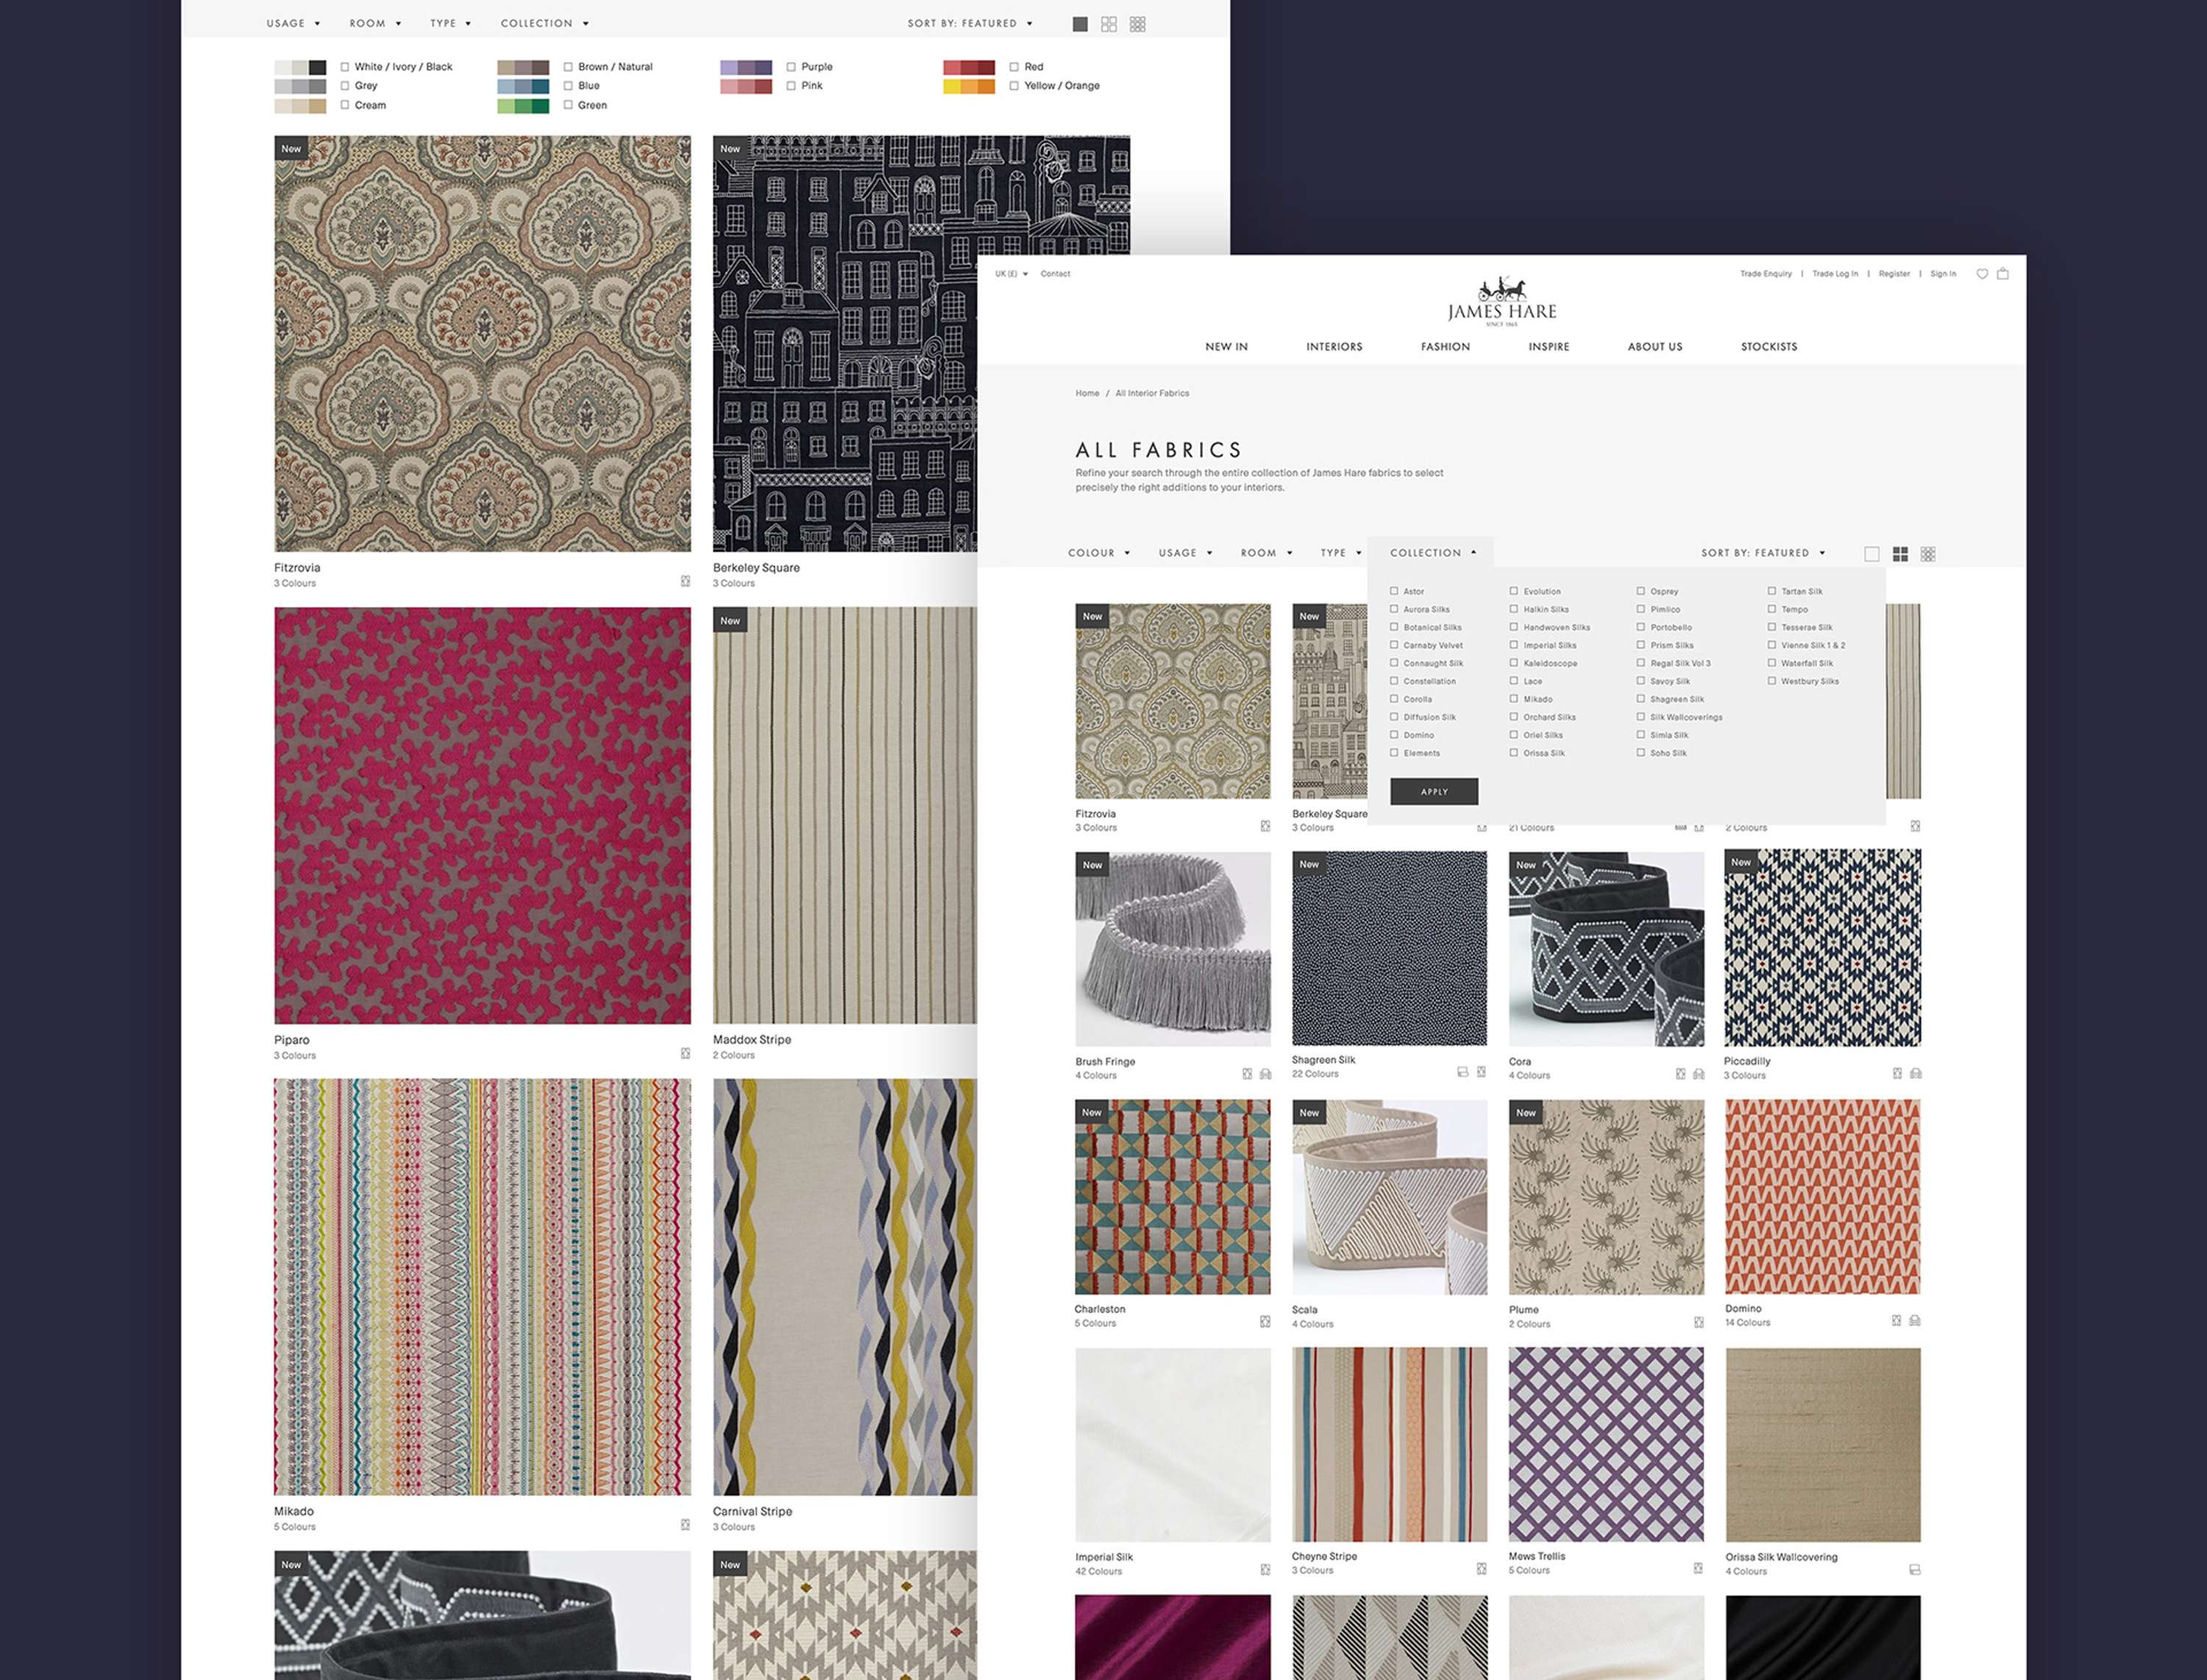The height and width of the screenshot is (1680, 2207).
Task: Click the Blue colour swatch strip
Action: tap(523, 86)
